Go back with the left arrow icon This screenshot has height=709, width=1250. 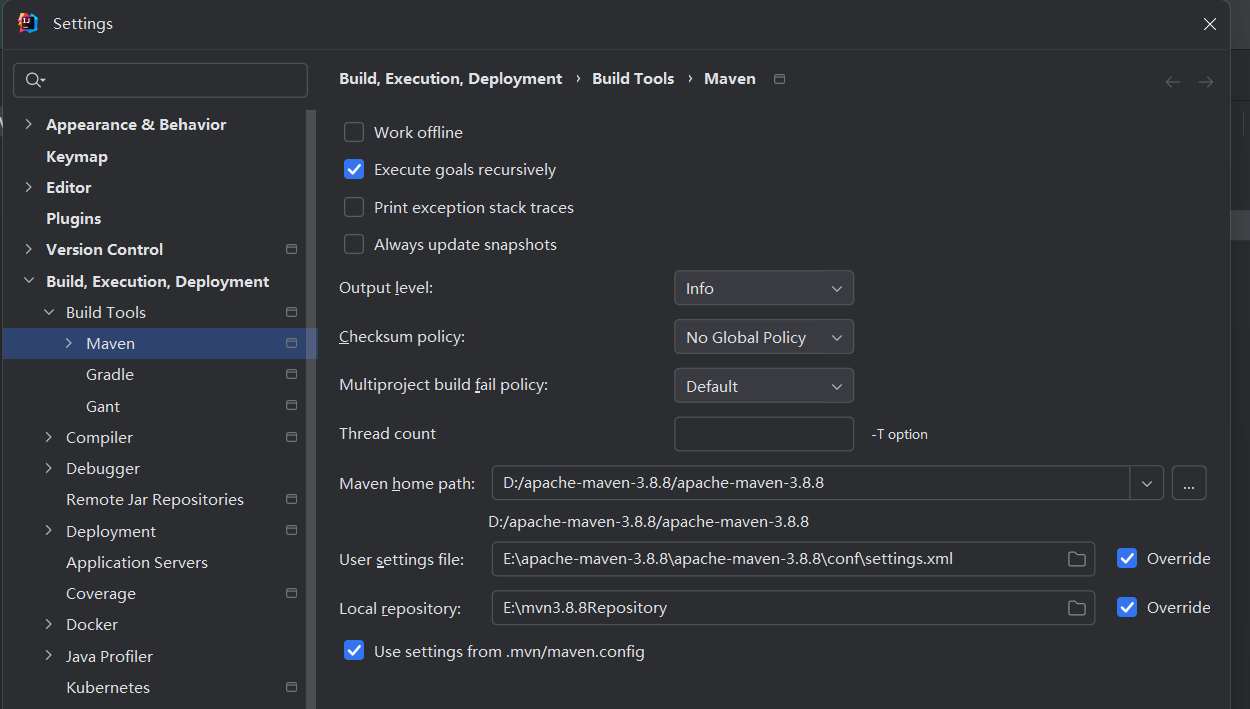(1173, 82)
